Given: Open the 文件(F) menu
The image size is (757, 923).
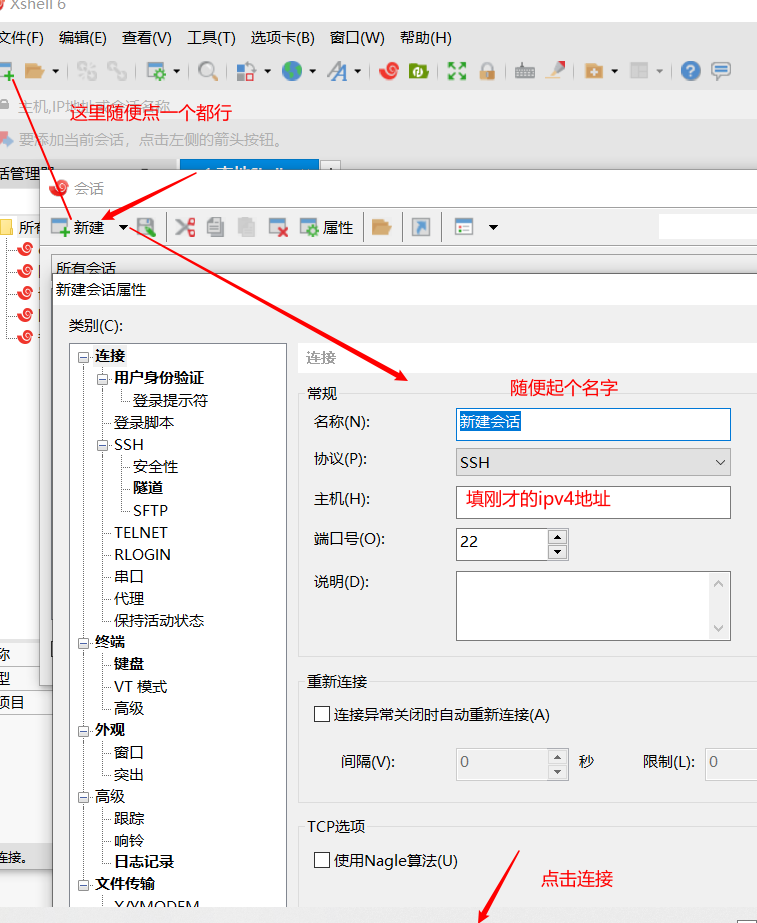Looking at the screenshot, I should point(22,38).
